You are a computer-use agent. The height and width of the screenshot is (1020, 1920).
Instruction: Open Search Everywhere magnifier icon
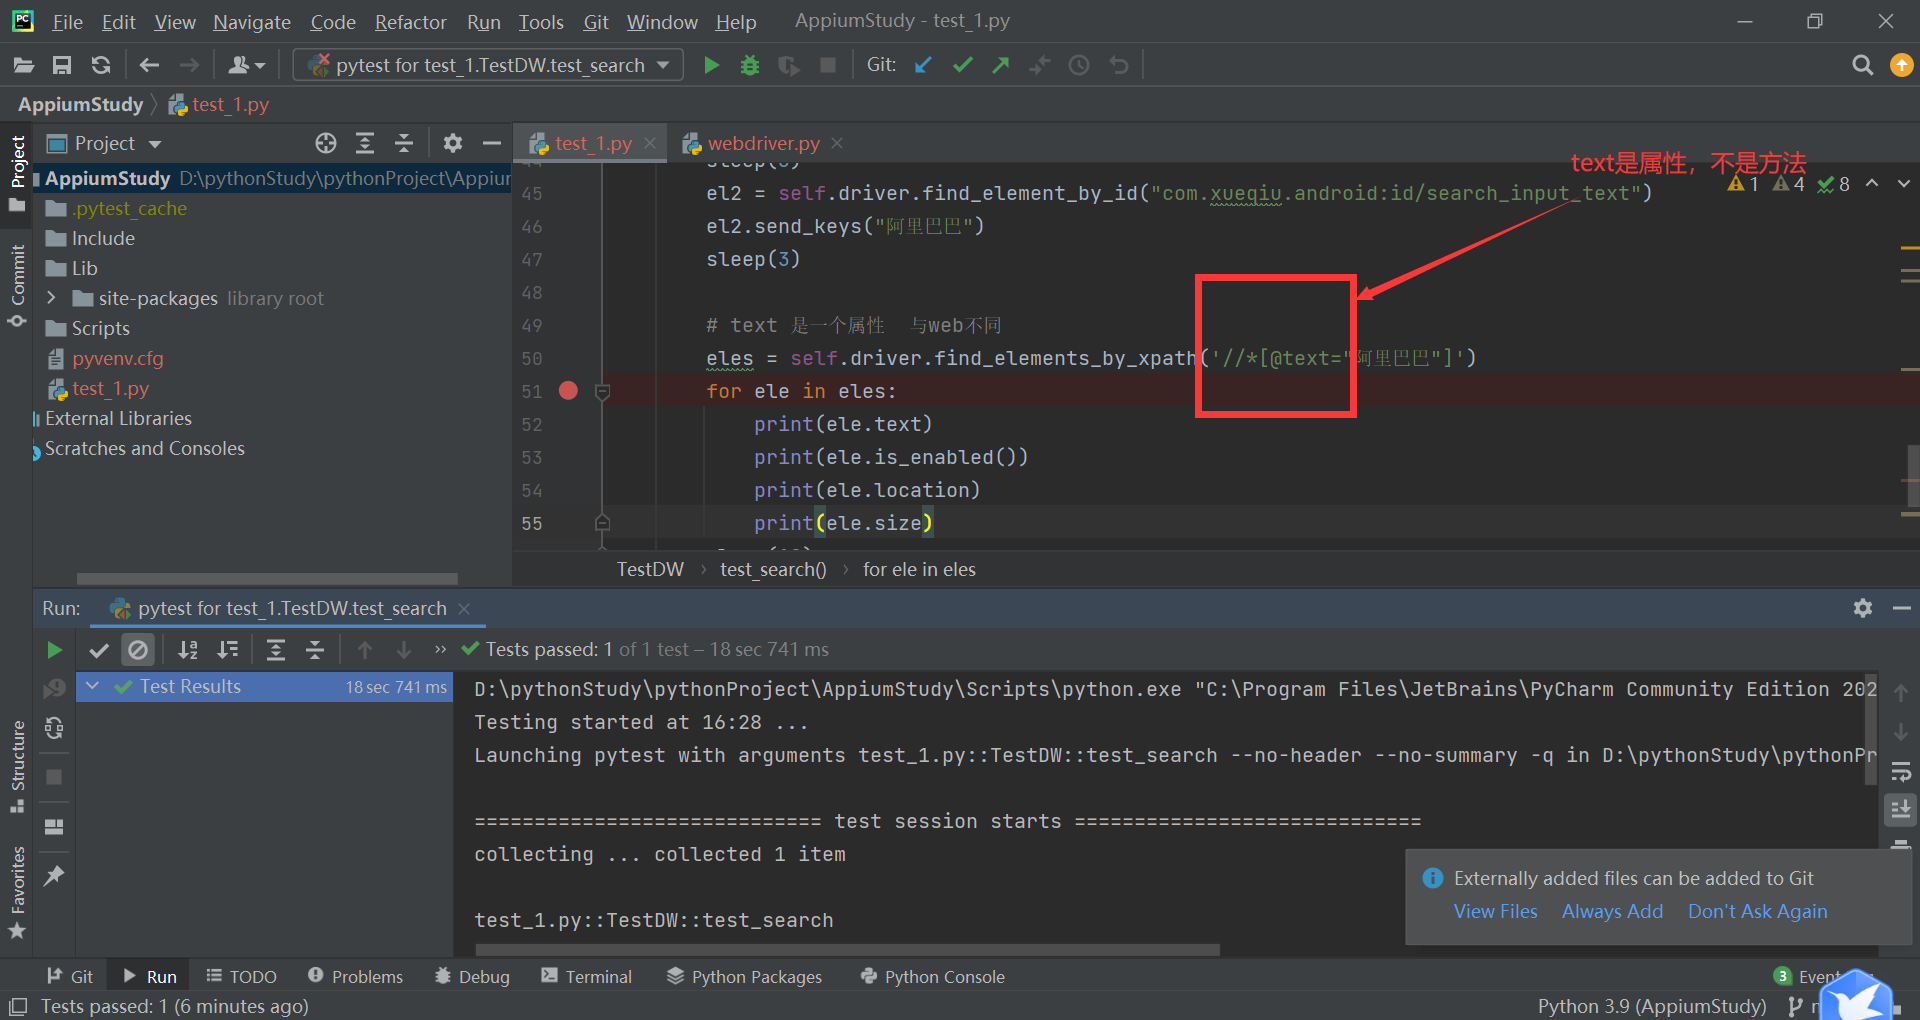click(x=1861, y=65)
